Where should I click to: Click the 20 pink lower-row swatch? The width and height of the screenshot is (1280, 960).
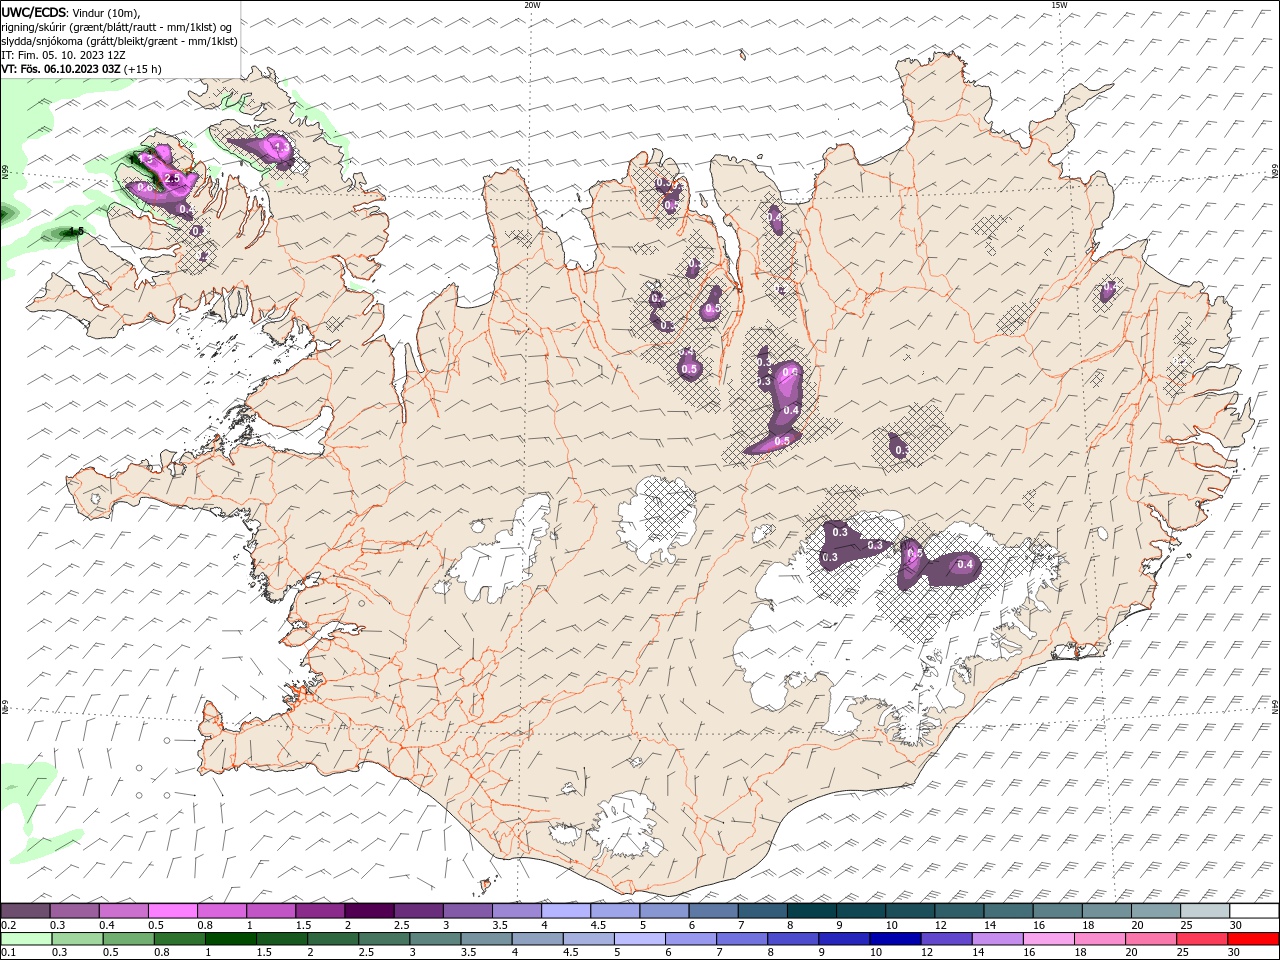point(1149,939)
